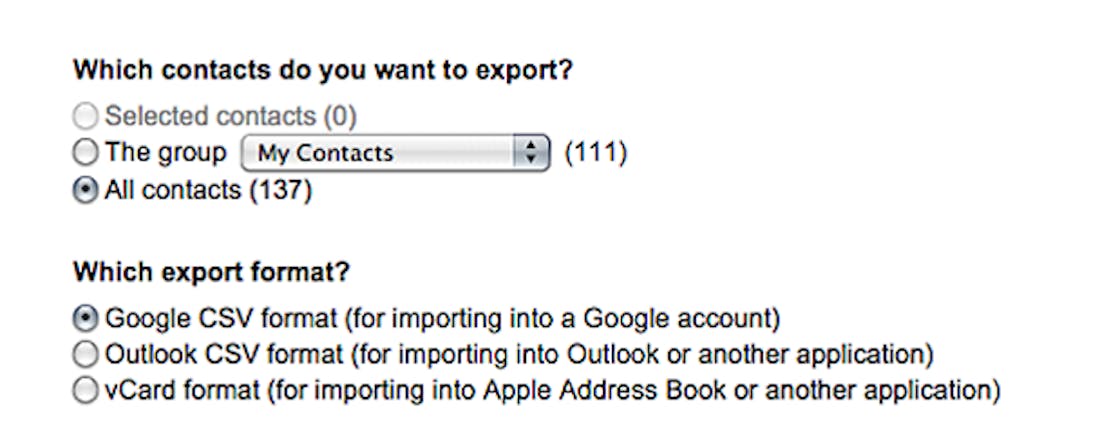Click the "All contacts (137)" label text
Screen dimensions: 1100x440
(208, 190)
